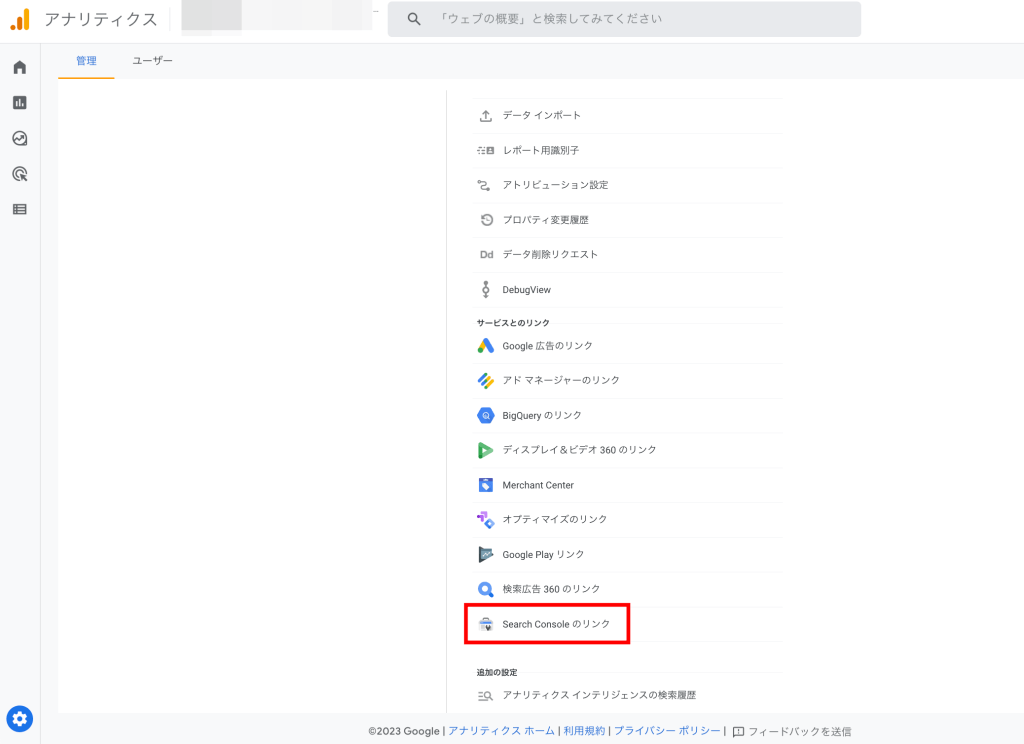Screen dimensions: 1024x744
Task: Click the Google Ads logo icon
Action: (x=485, y=346)
